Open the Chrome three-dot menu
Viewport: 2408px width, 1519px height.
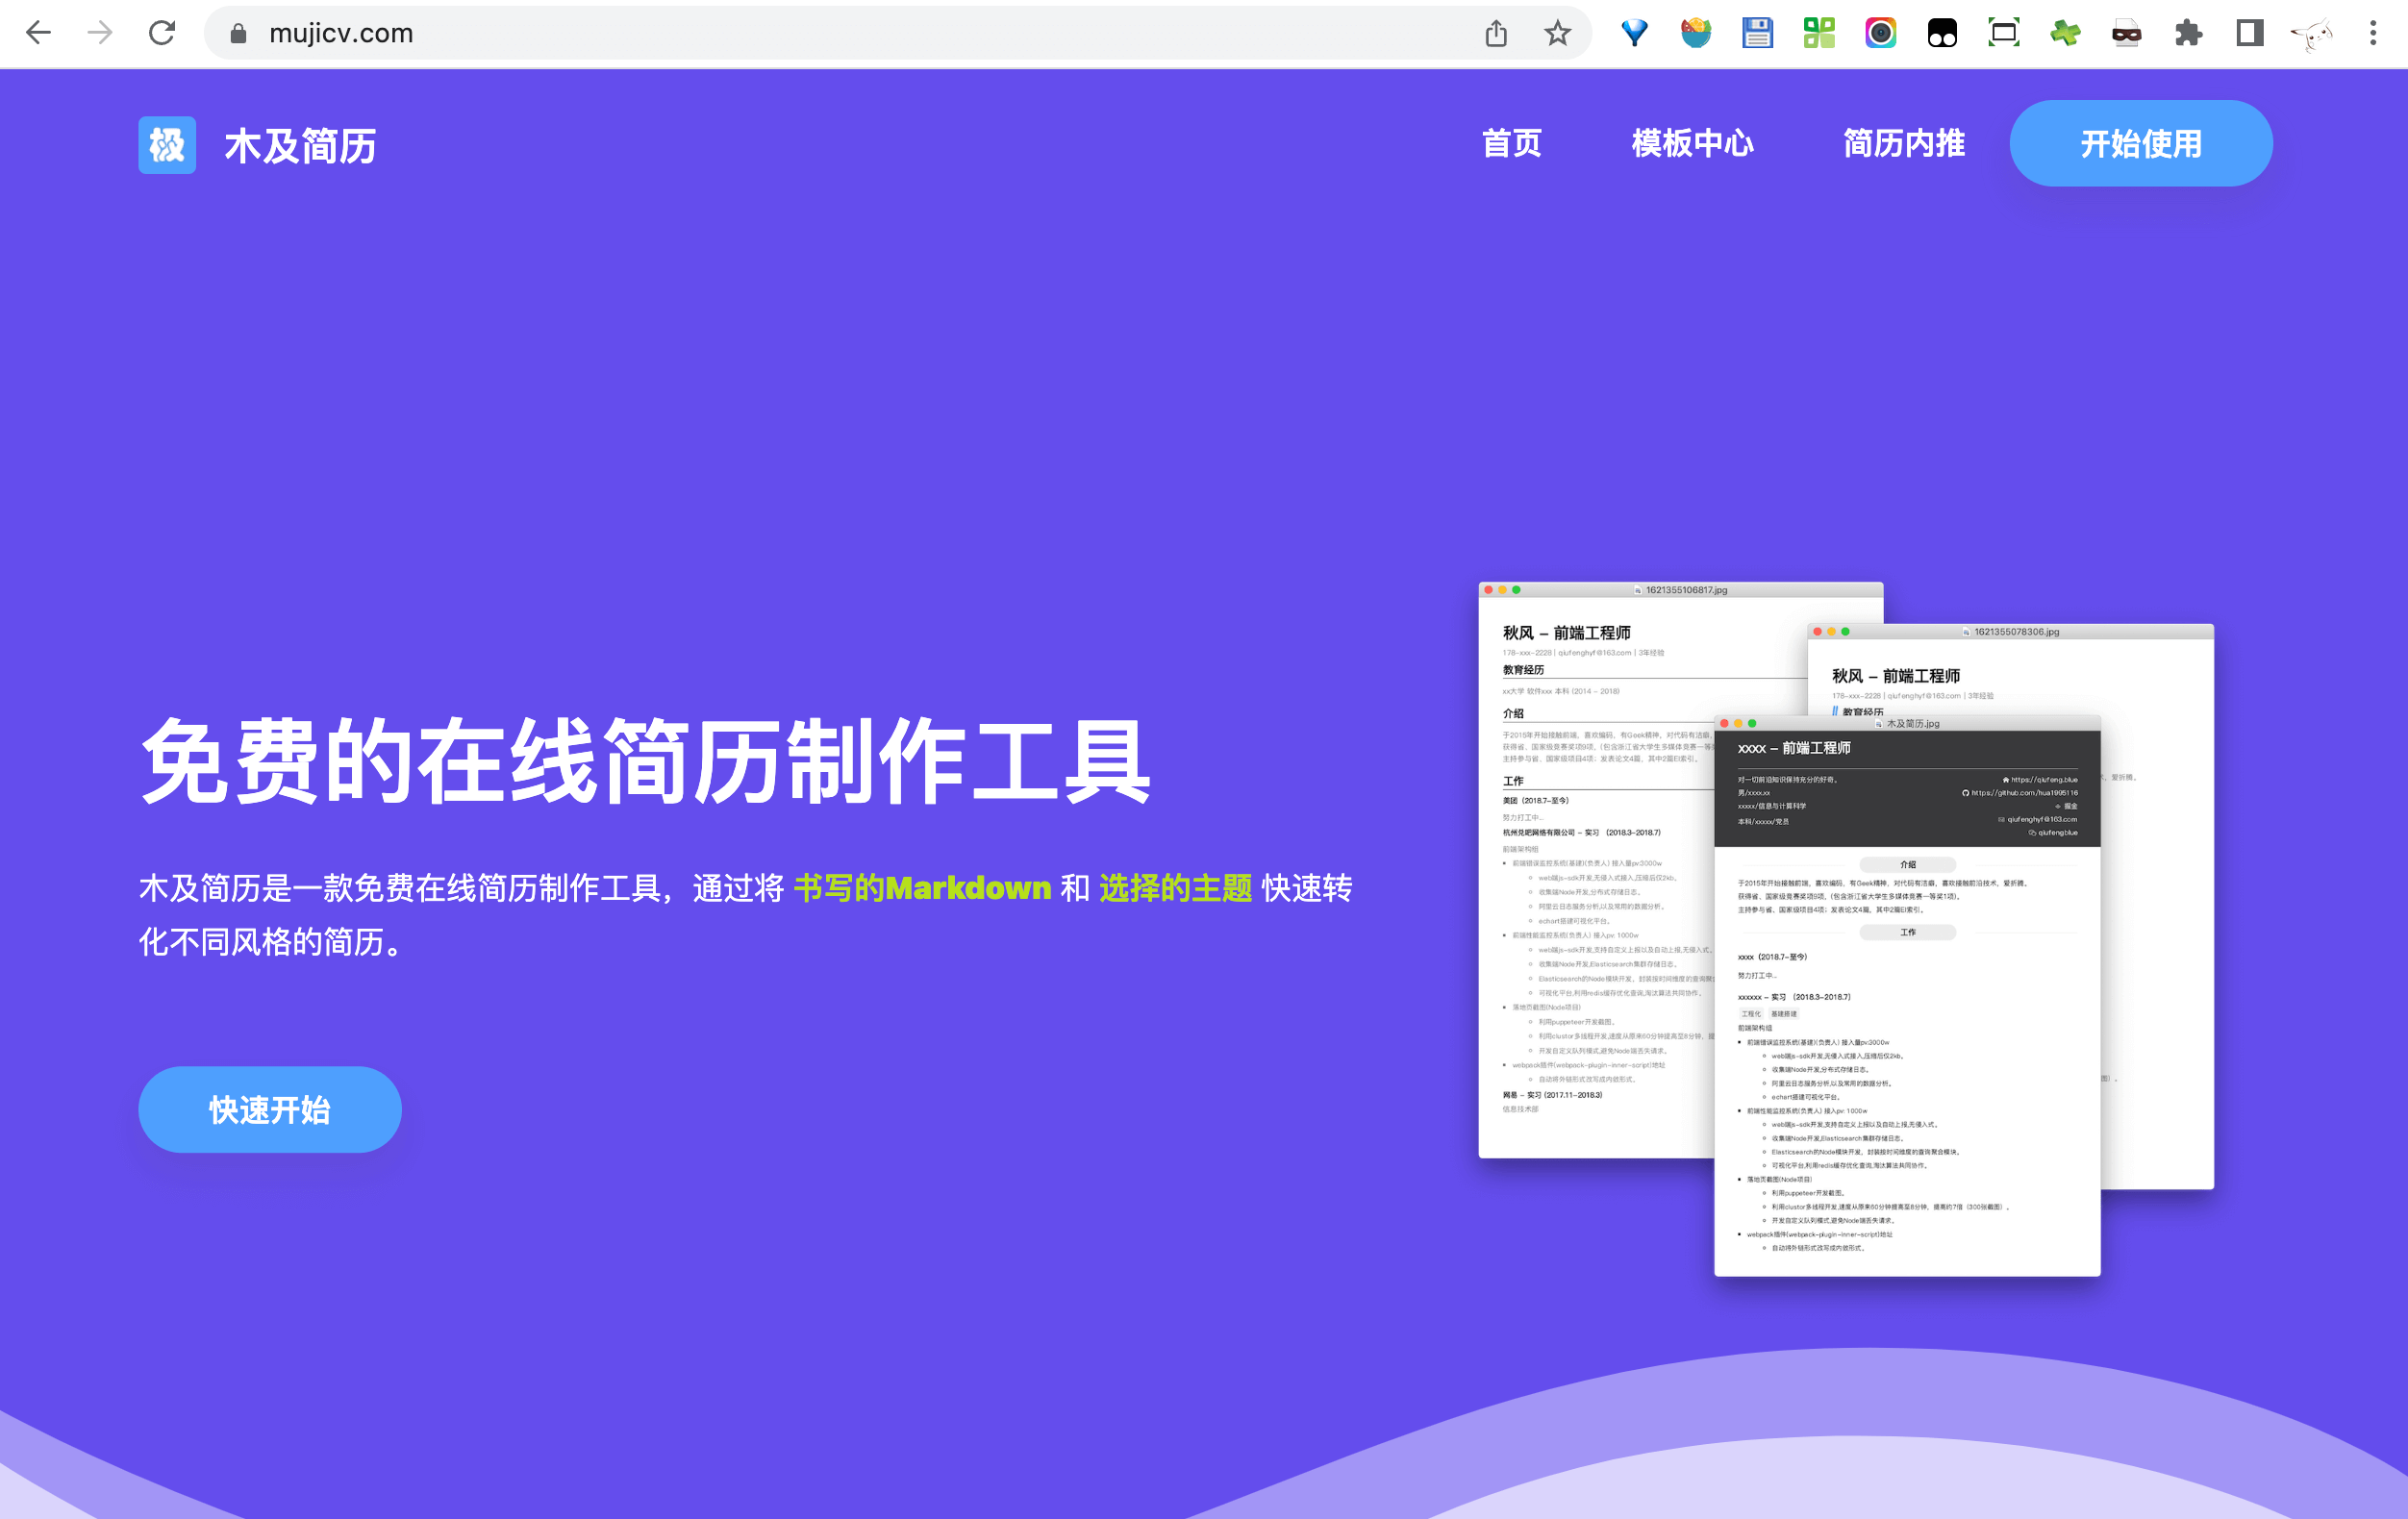pos(2373,33)
